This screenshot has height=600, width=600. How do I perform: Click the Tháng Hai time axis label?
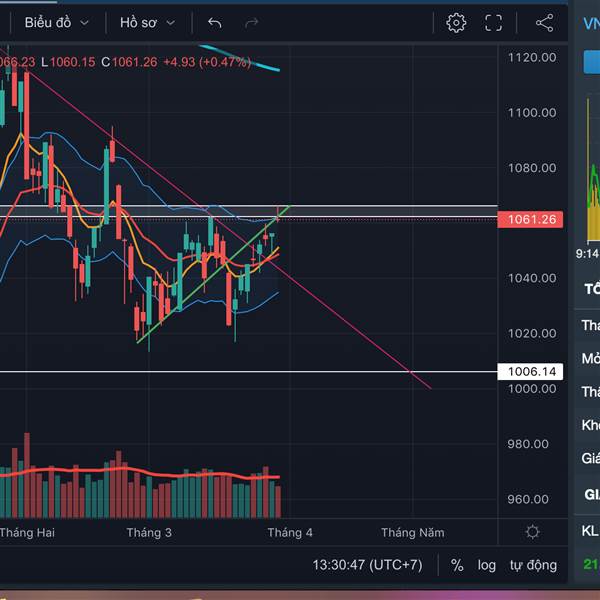pos(28,532)
